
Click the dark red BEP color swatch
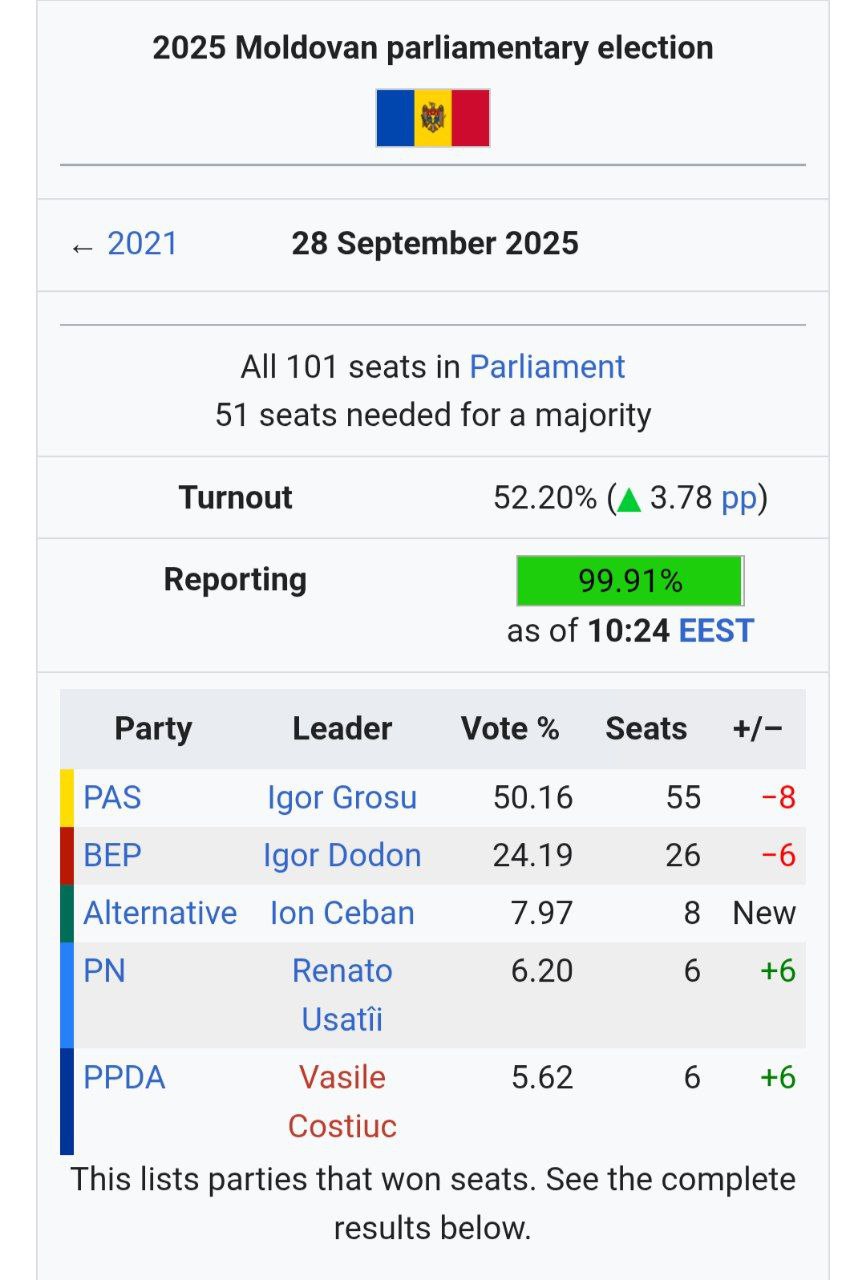67,856
